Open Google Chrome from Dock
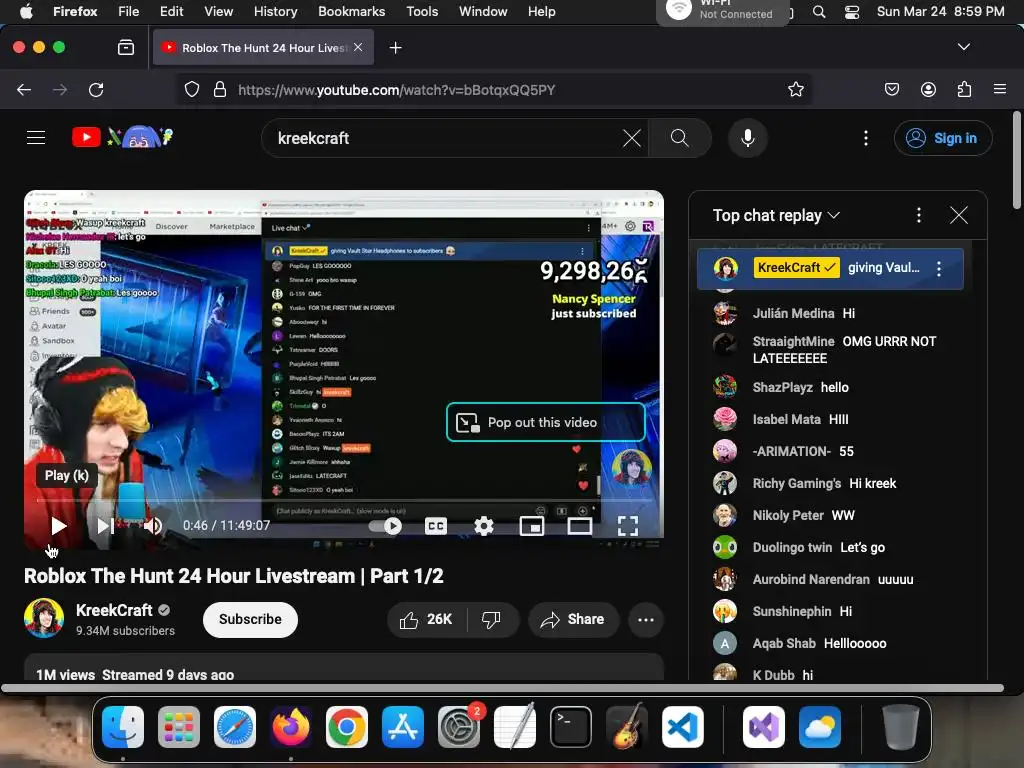 [347, 727]
